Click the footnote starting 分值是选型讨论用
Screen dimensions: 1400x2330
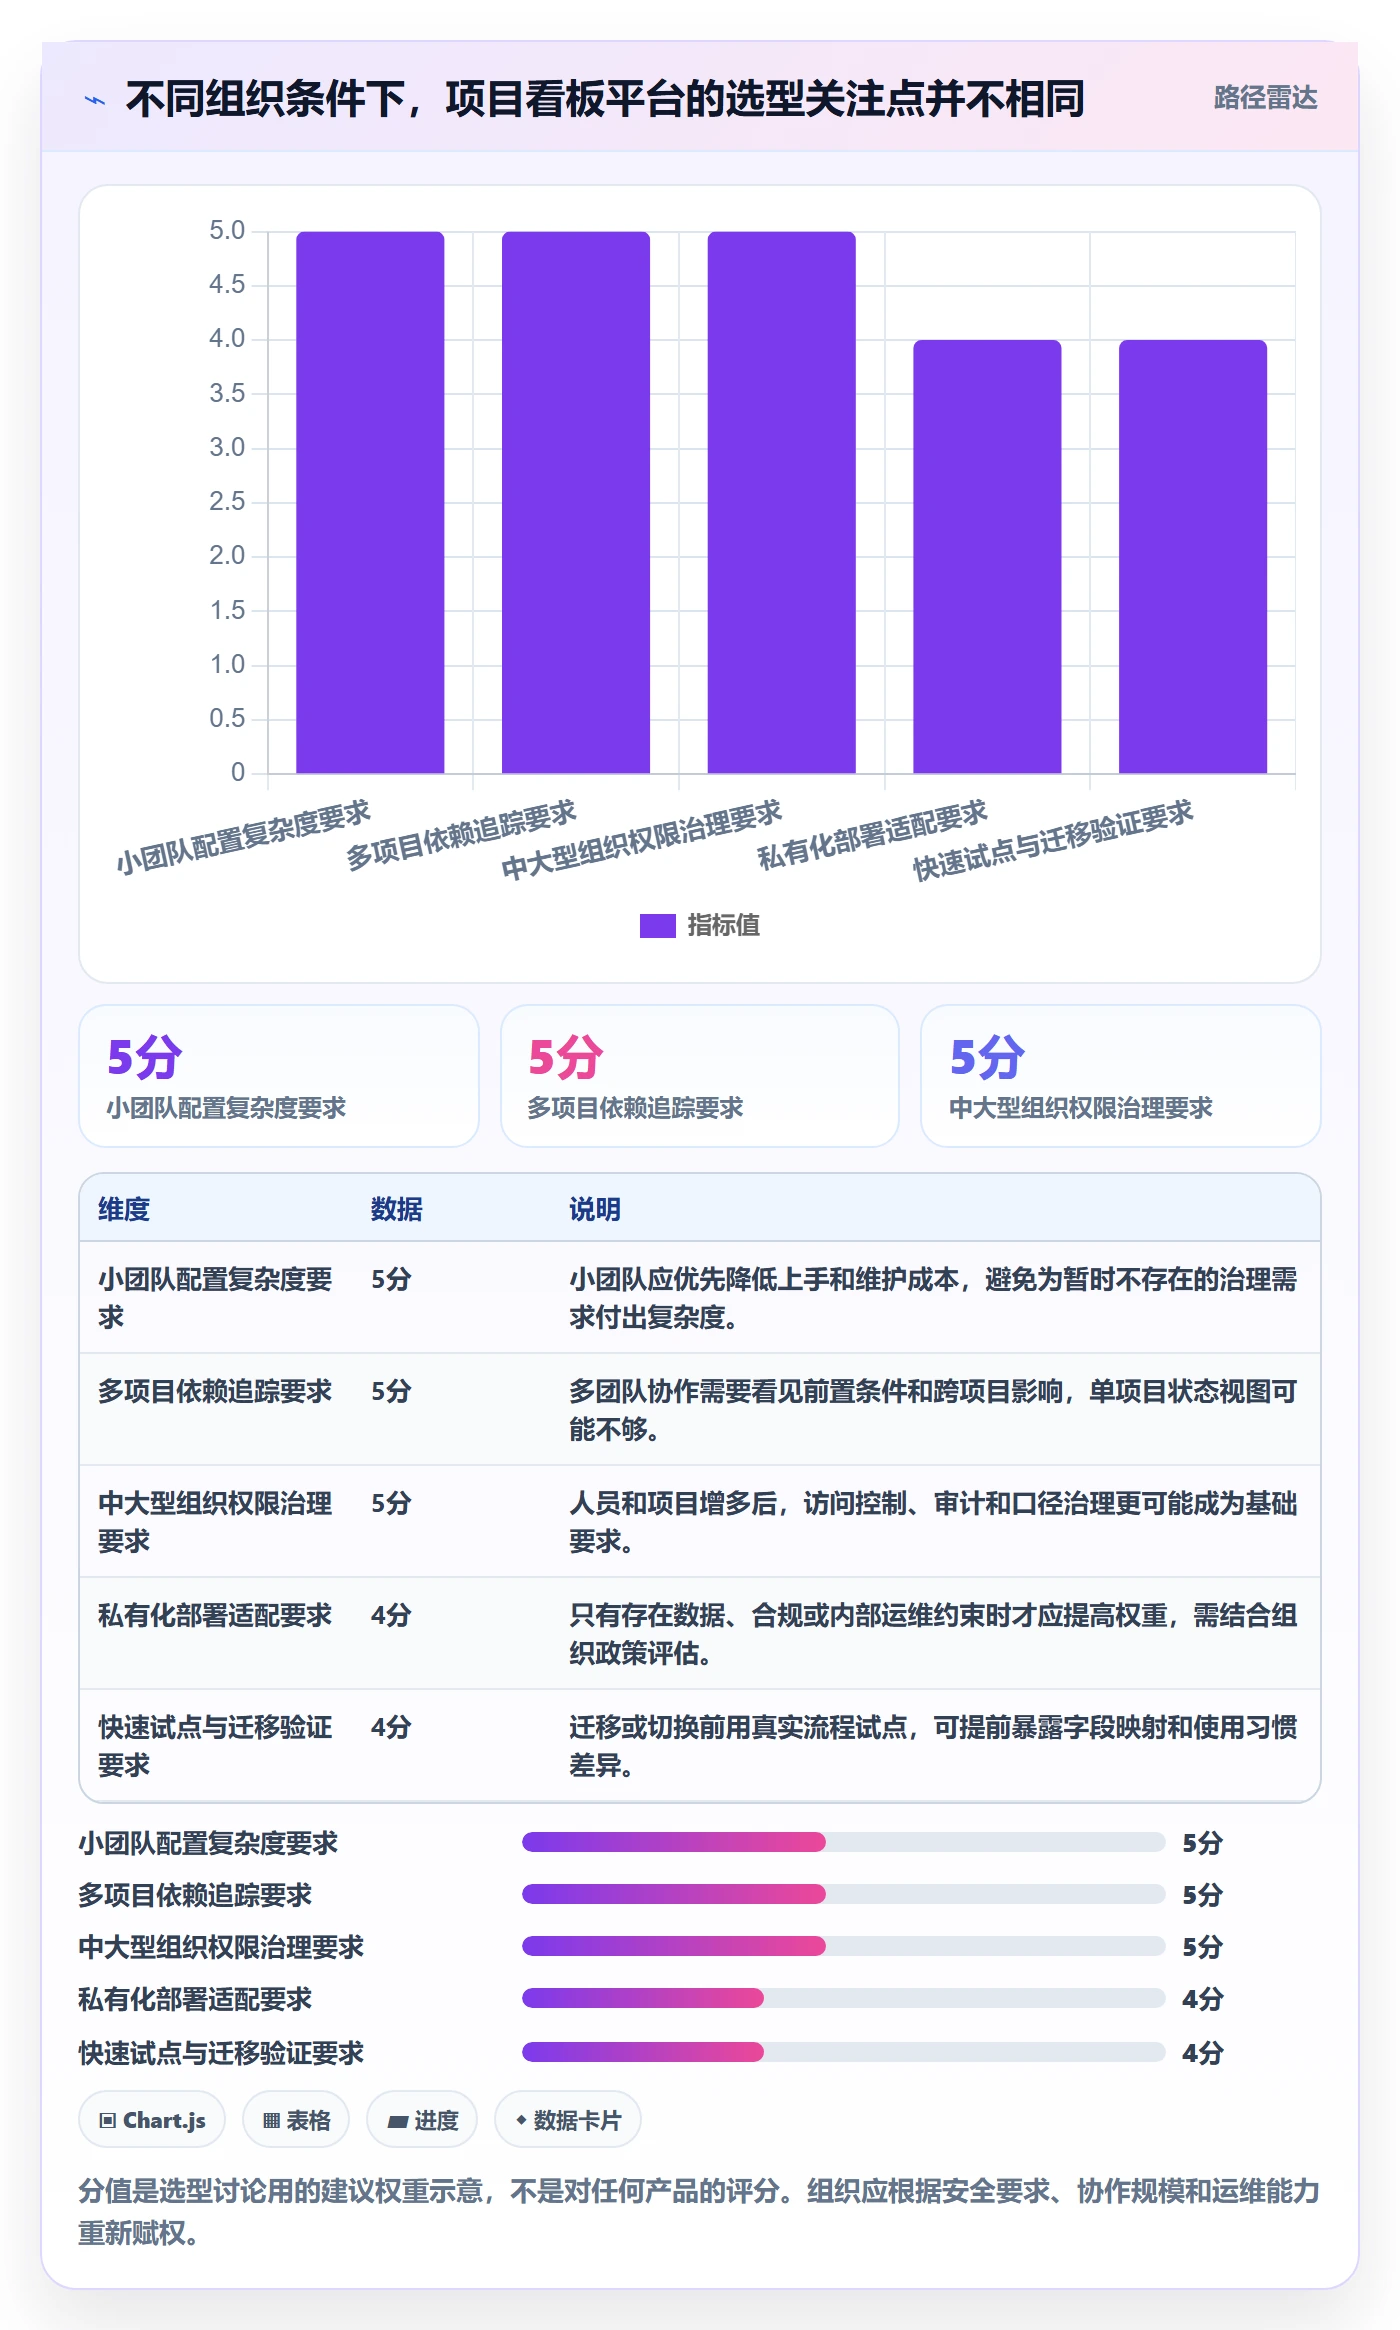coord(699,2211)
